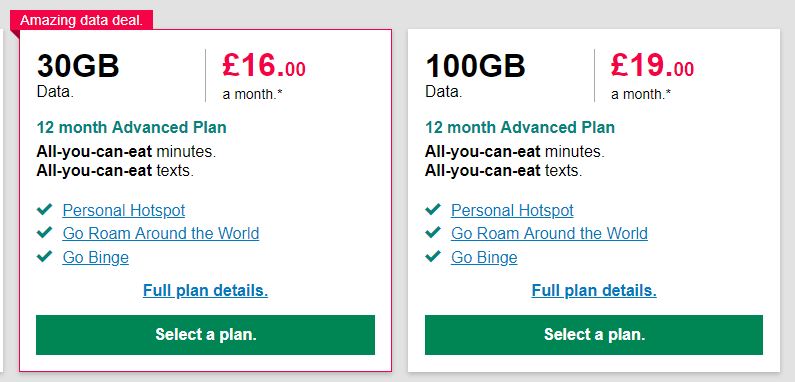The height and width of the screenshot is (382, 795).
Task: Click checkmark beside 30GB Go Roam
Action: pyautogui.click(x=45, y=232)
